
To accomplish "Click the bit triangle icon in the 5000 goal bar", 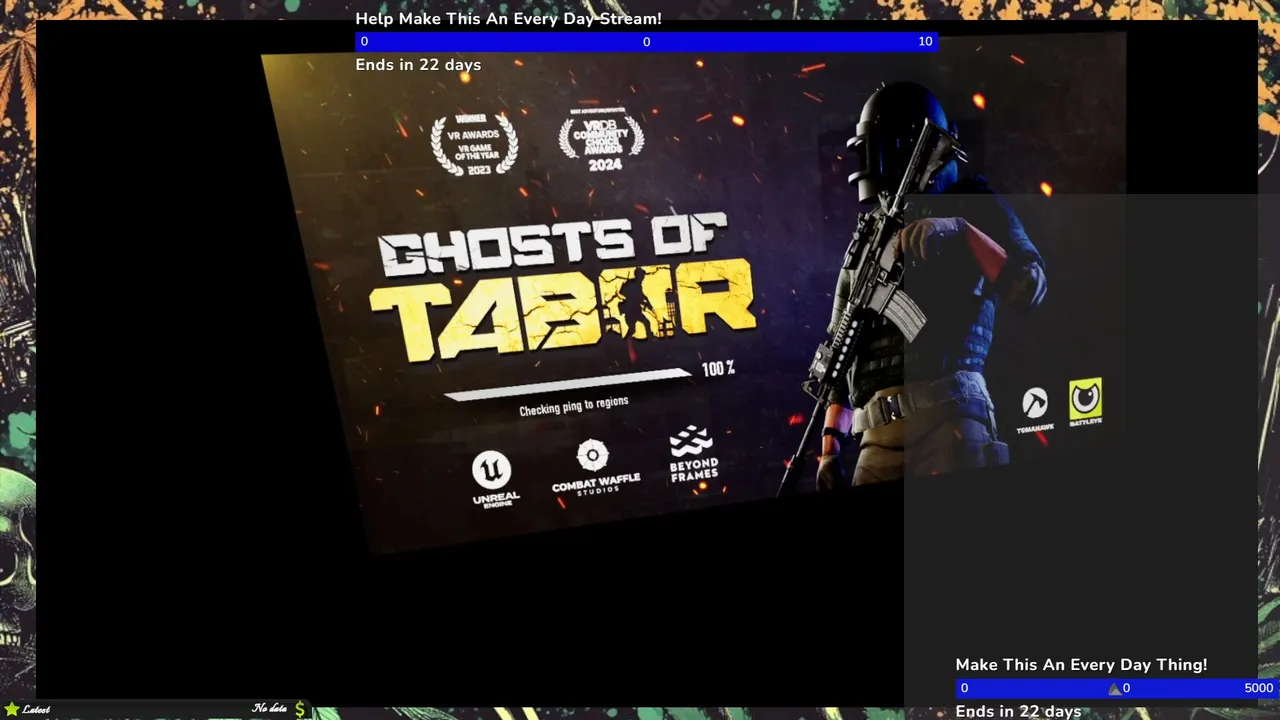I will click(x=1115, y=689).
